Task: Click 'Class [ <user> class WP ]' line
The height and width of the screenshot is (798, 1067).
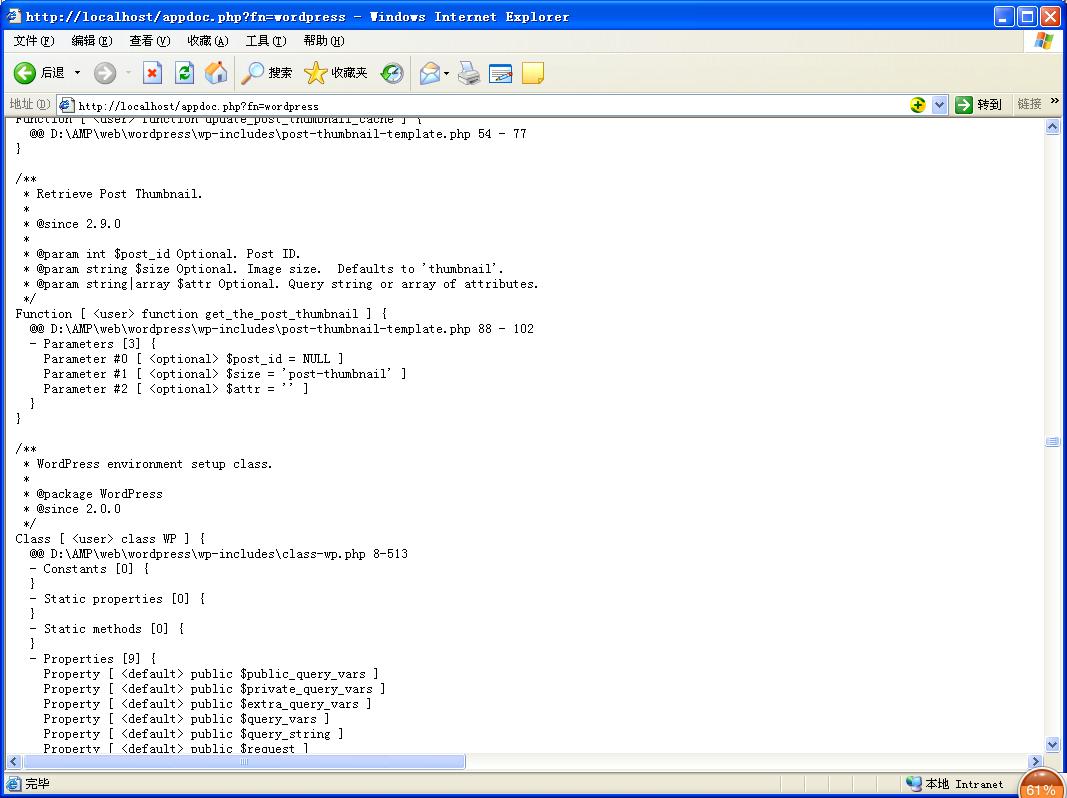Action: point(110,539)
